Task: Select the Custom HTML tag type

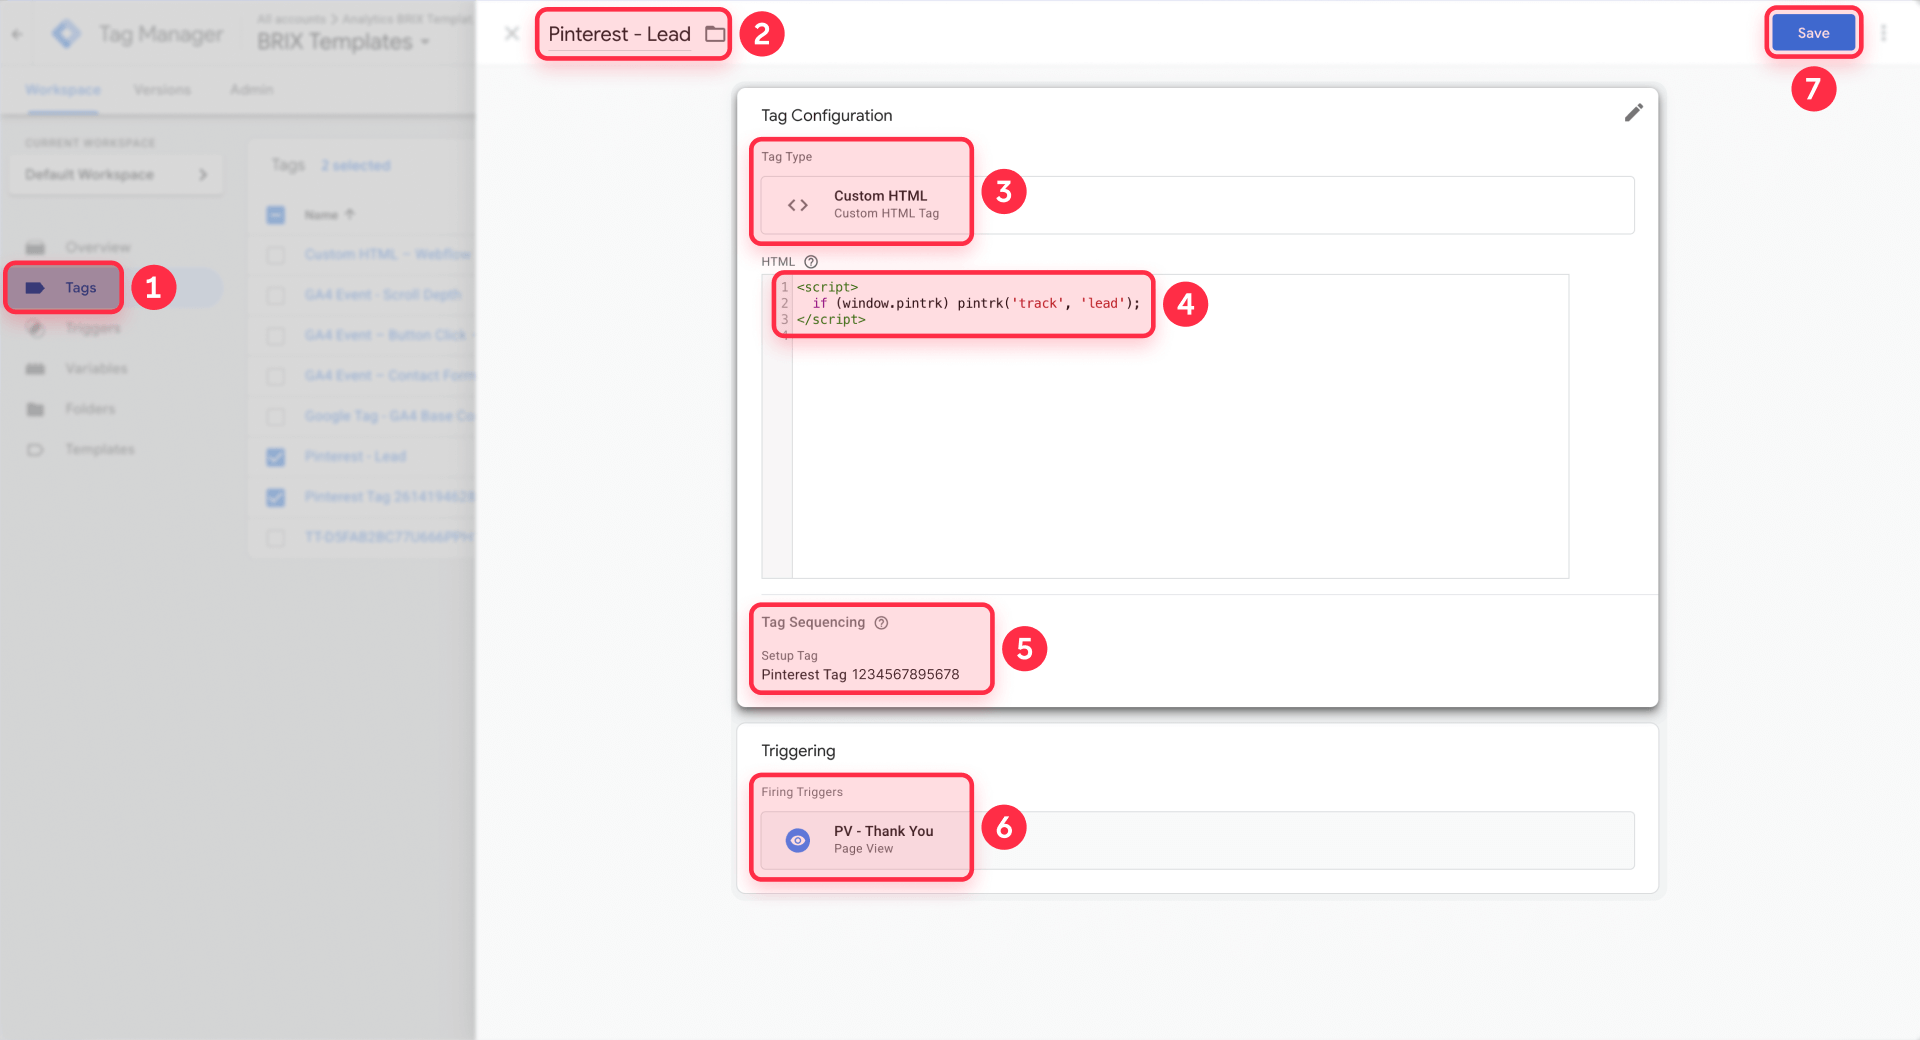Action: (x=1197, y=205)
